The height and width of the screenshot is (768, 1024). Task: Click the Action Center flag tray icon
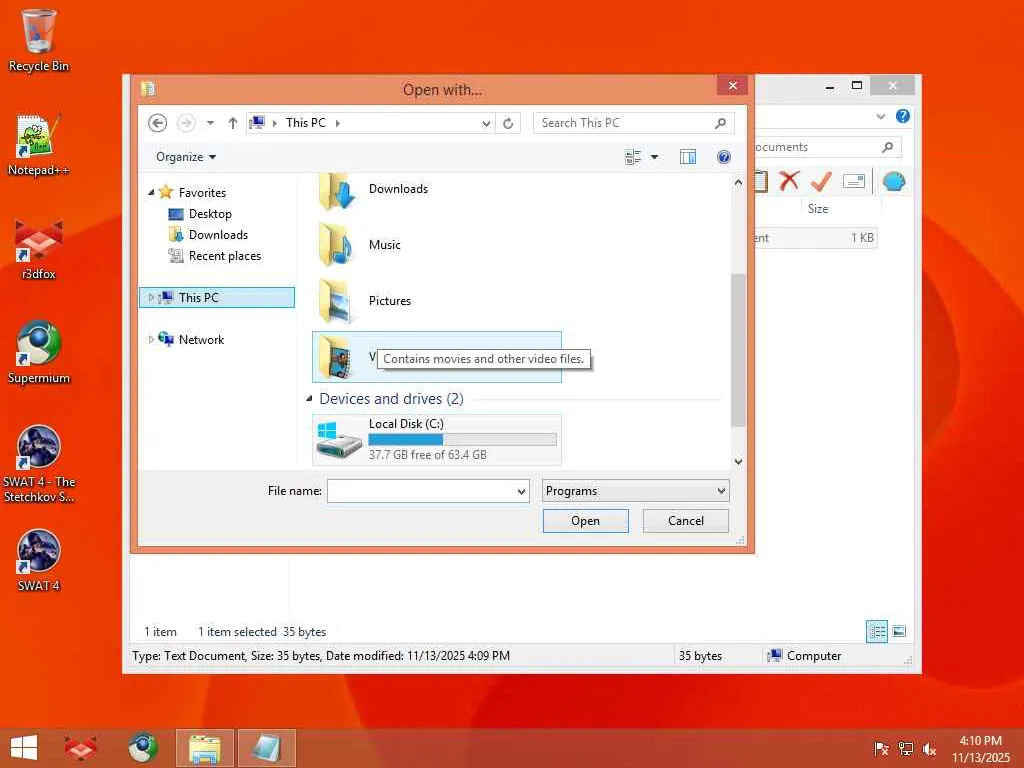(881, 748)
